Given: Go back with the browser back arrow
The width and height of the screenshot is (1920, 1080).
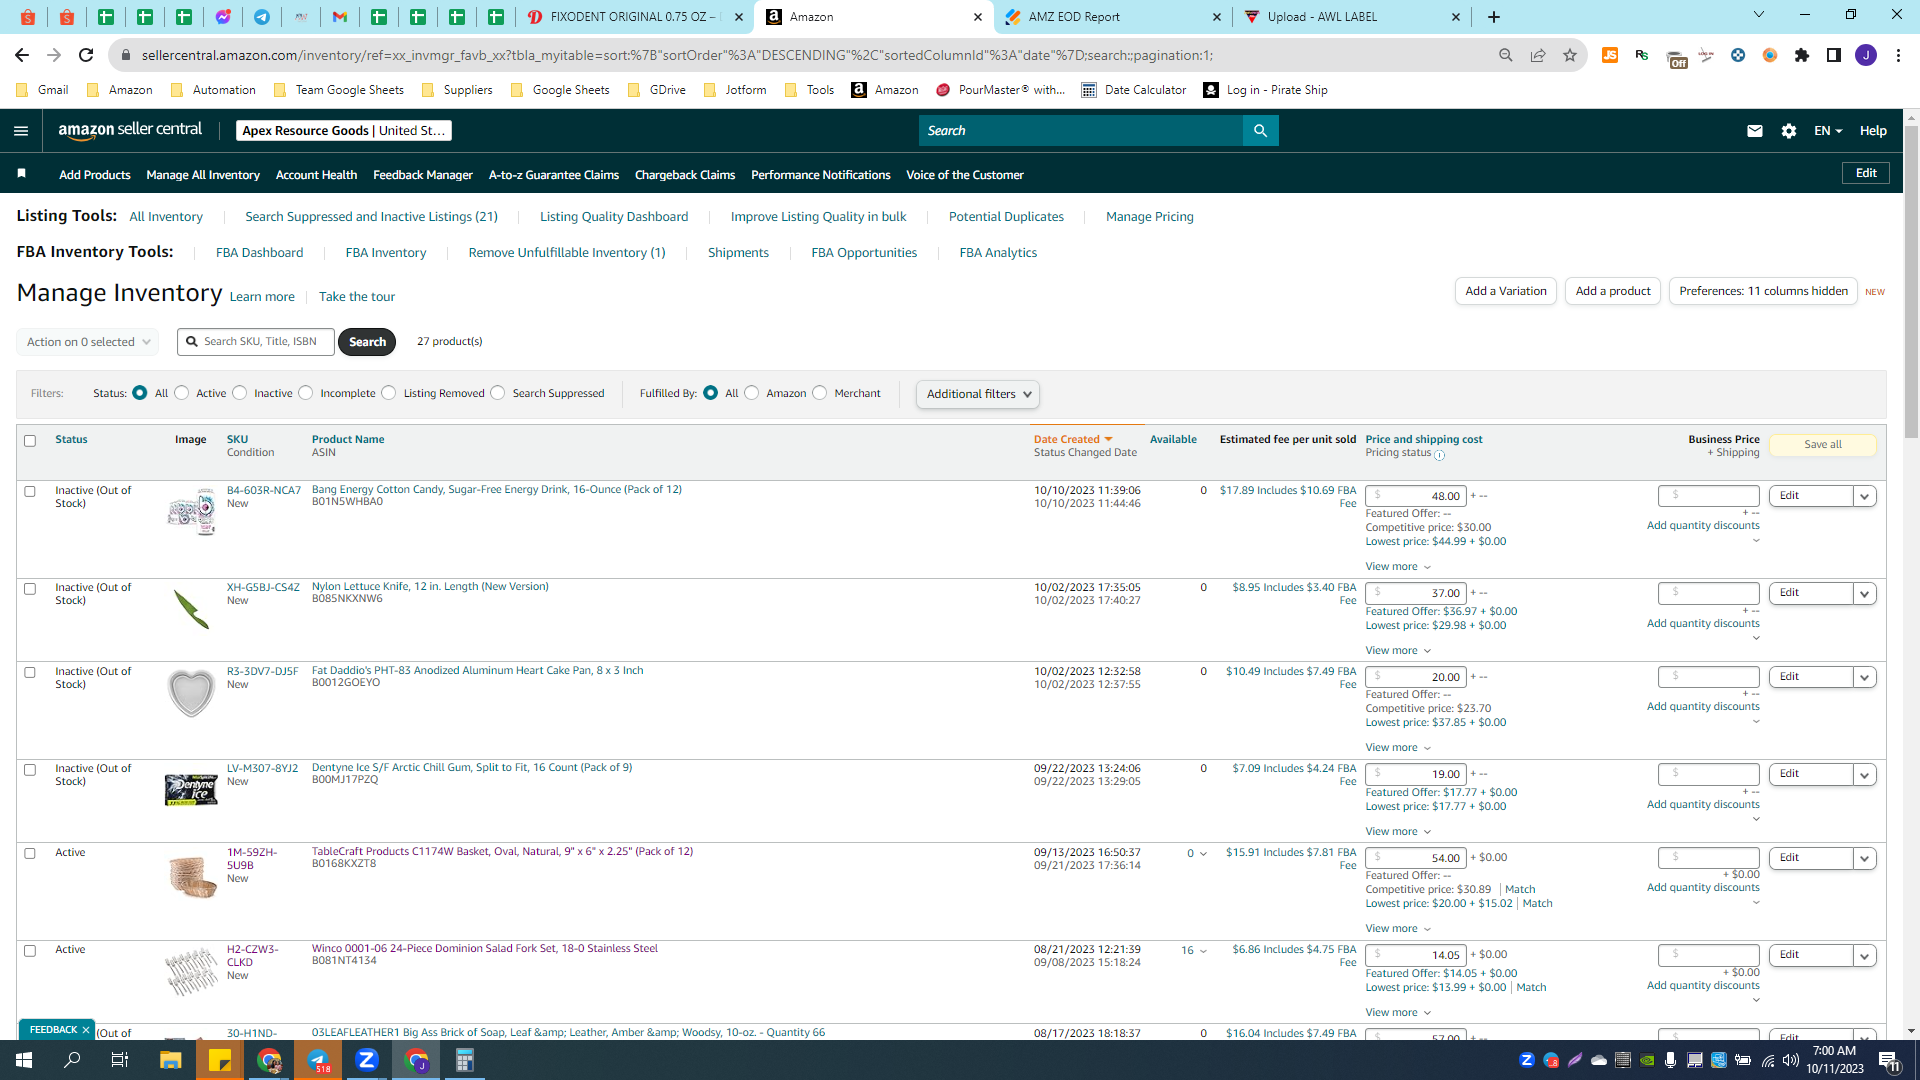Looking at the screenshot, I should pos(22,55).
